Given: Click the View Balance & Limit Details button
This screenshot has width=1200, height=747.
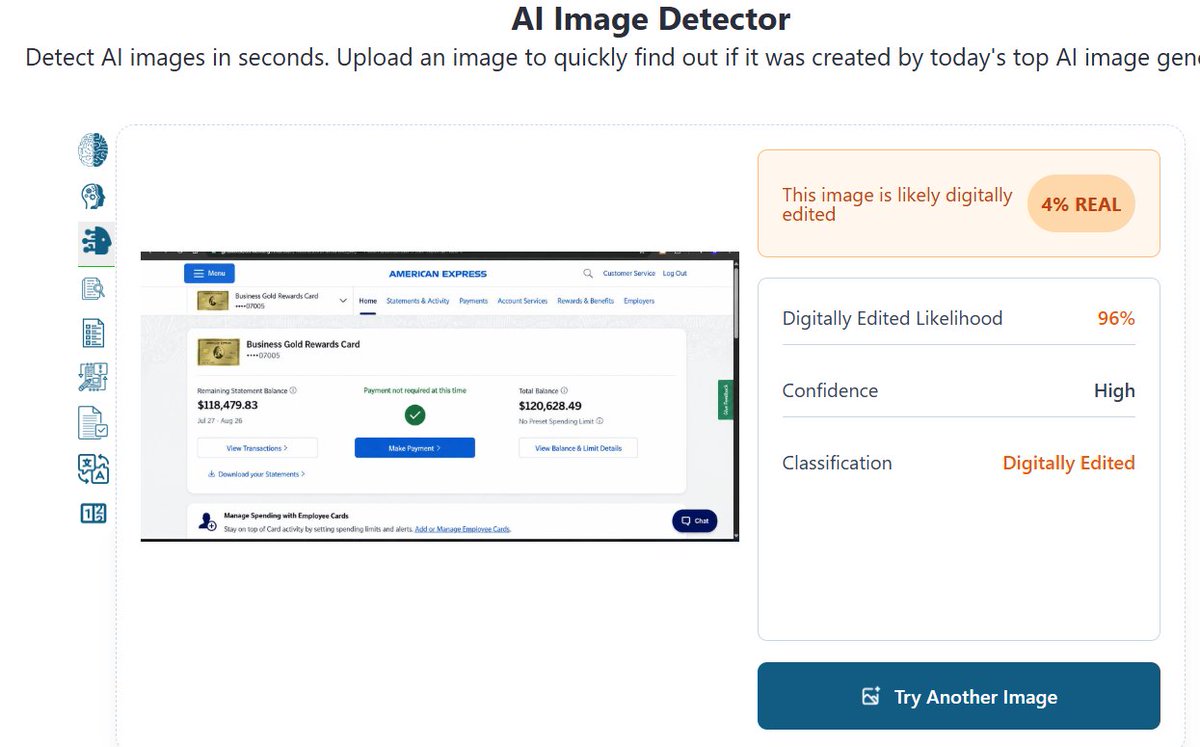Looking at the screenshot, I should coord(578,448).
